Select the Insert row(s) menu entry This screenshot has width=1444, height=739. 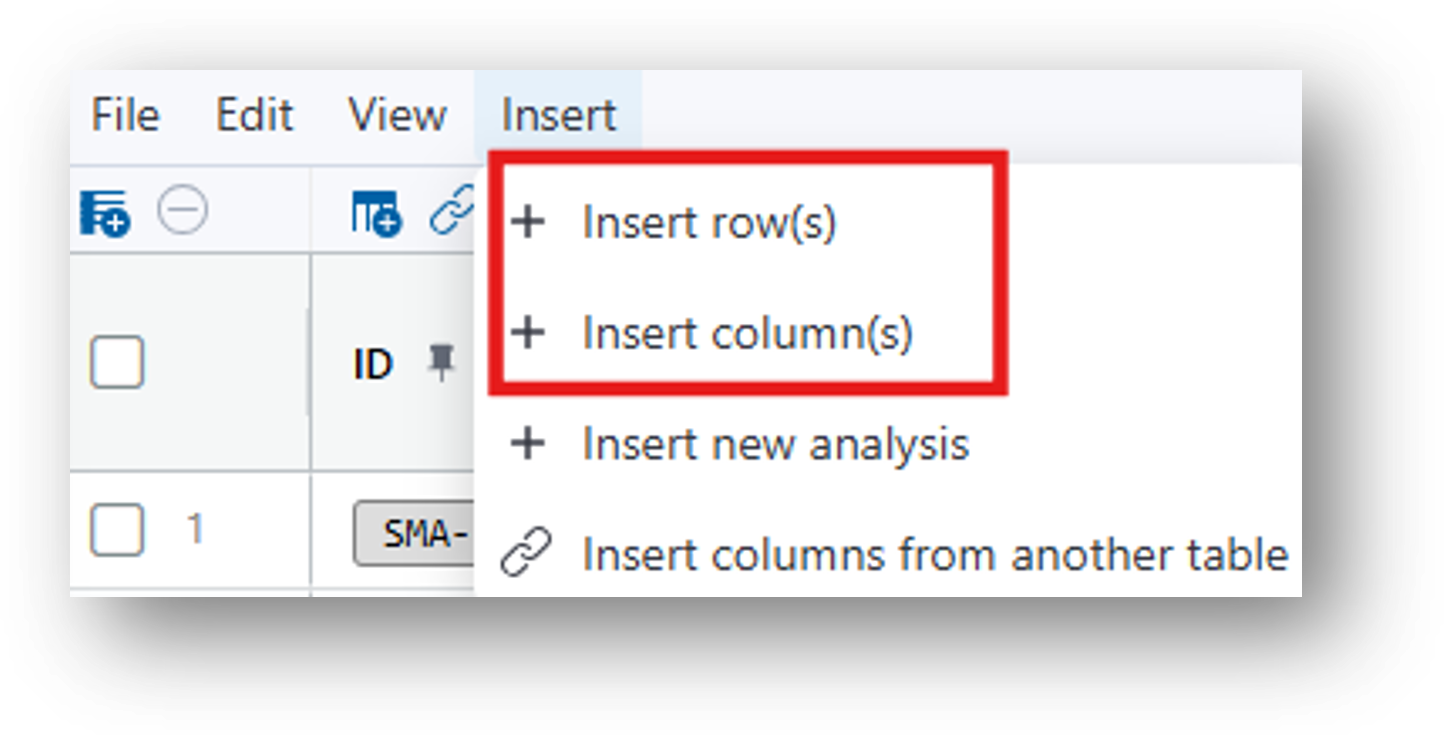point(709,223)
